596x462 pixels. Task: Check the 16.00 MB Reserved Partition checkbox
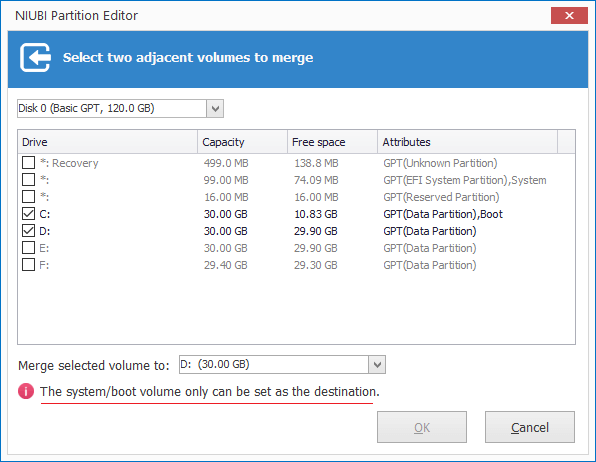tap(29, 197)
